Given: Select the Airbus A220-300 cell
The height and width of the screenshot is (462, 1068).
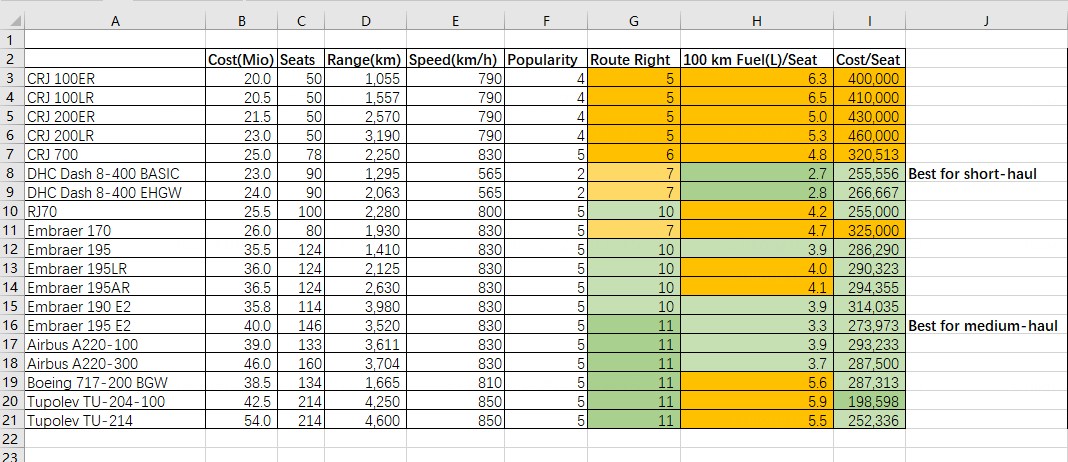Looking at the screenshot, I should tap(115, 364).
